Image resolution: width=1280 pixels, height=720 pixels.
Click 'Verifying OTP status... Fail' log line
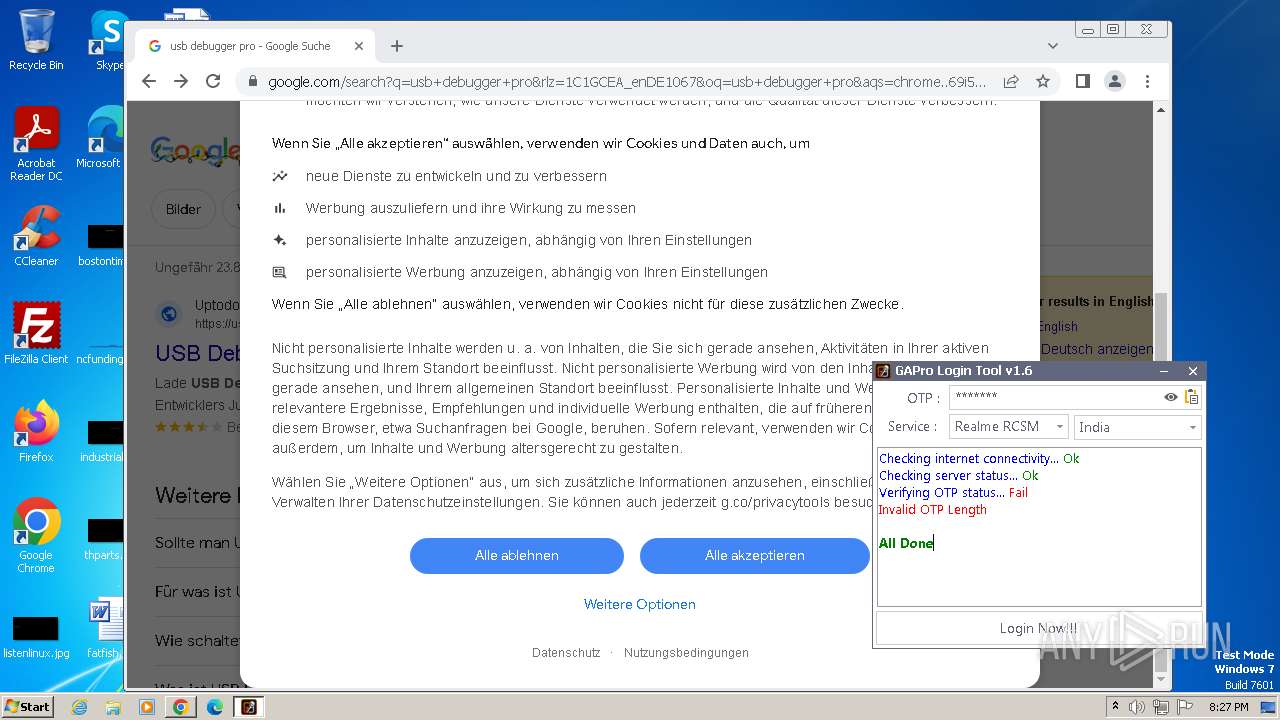(953, 493)
